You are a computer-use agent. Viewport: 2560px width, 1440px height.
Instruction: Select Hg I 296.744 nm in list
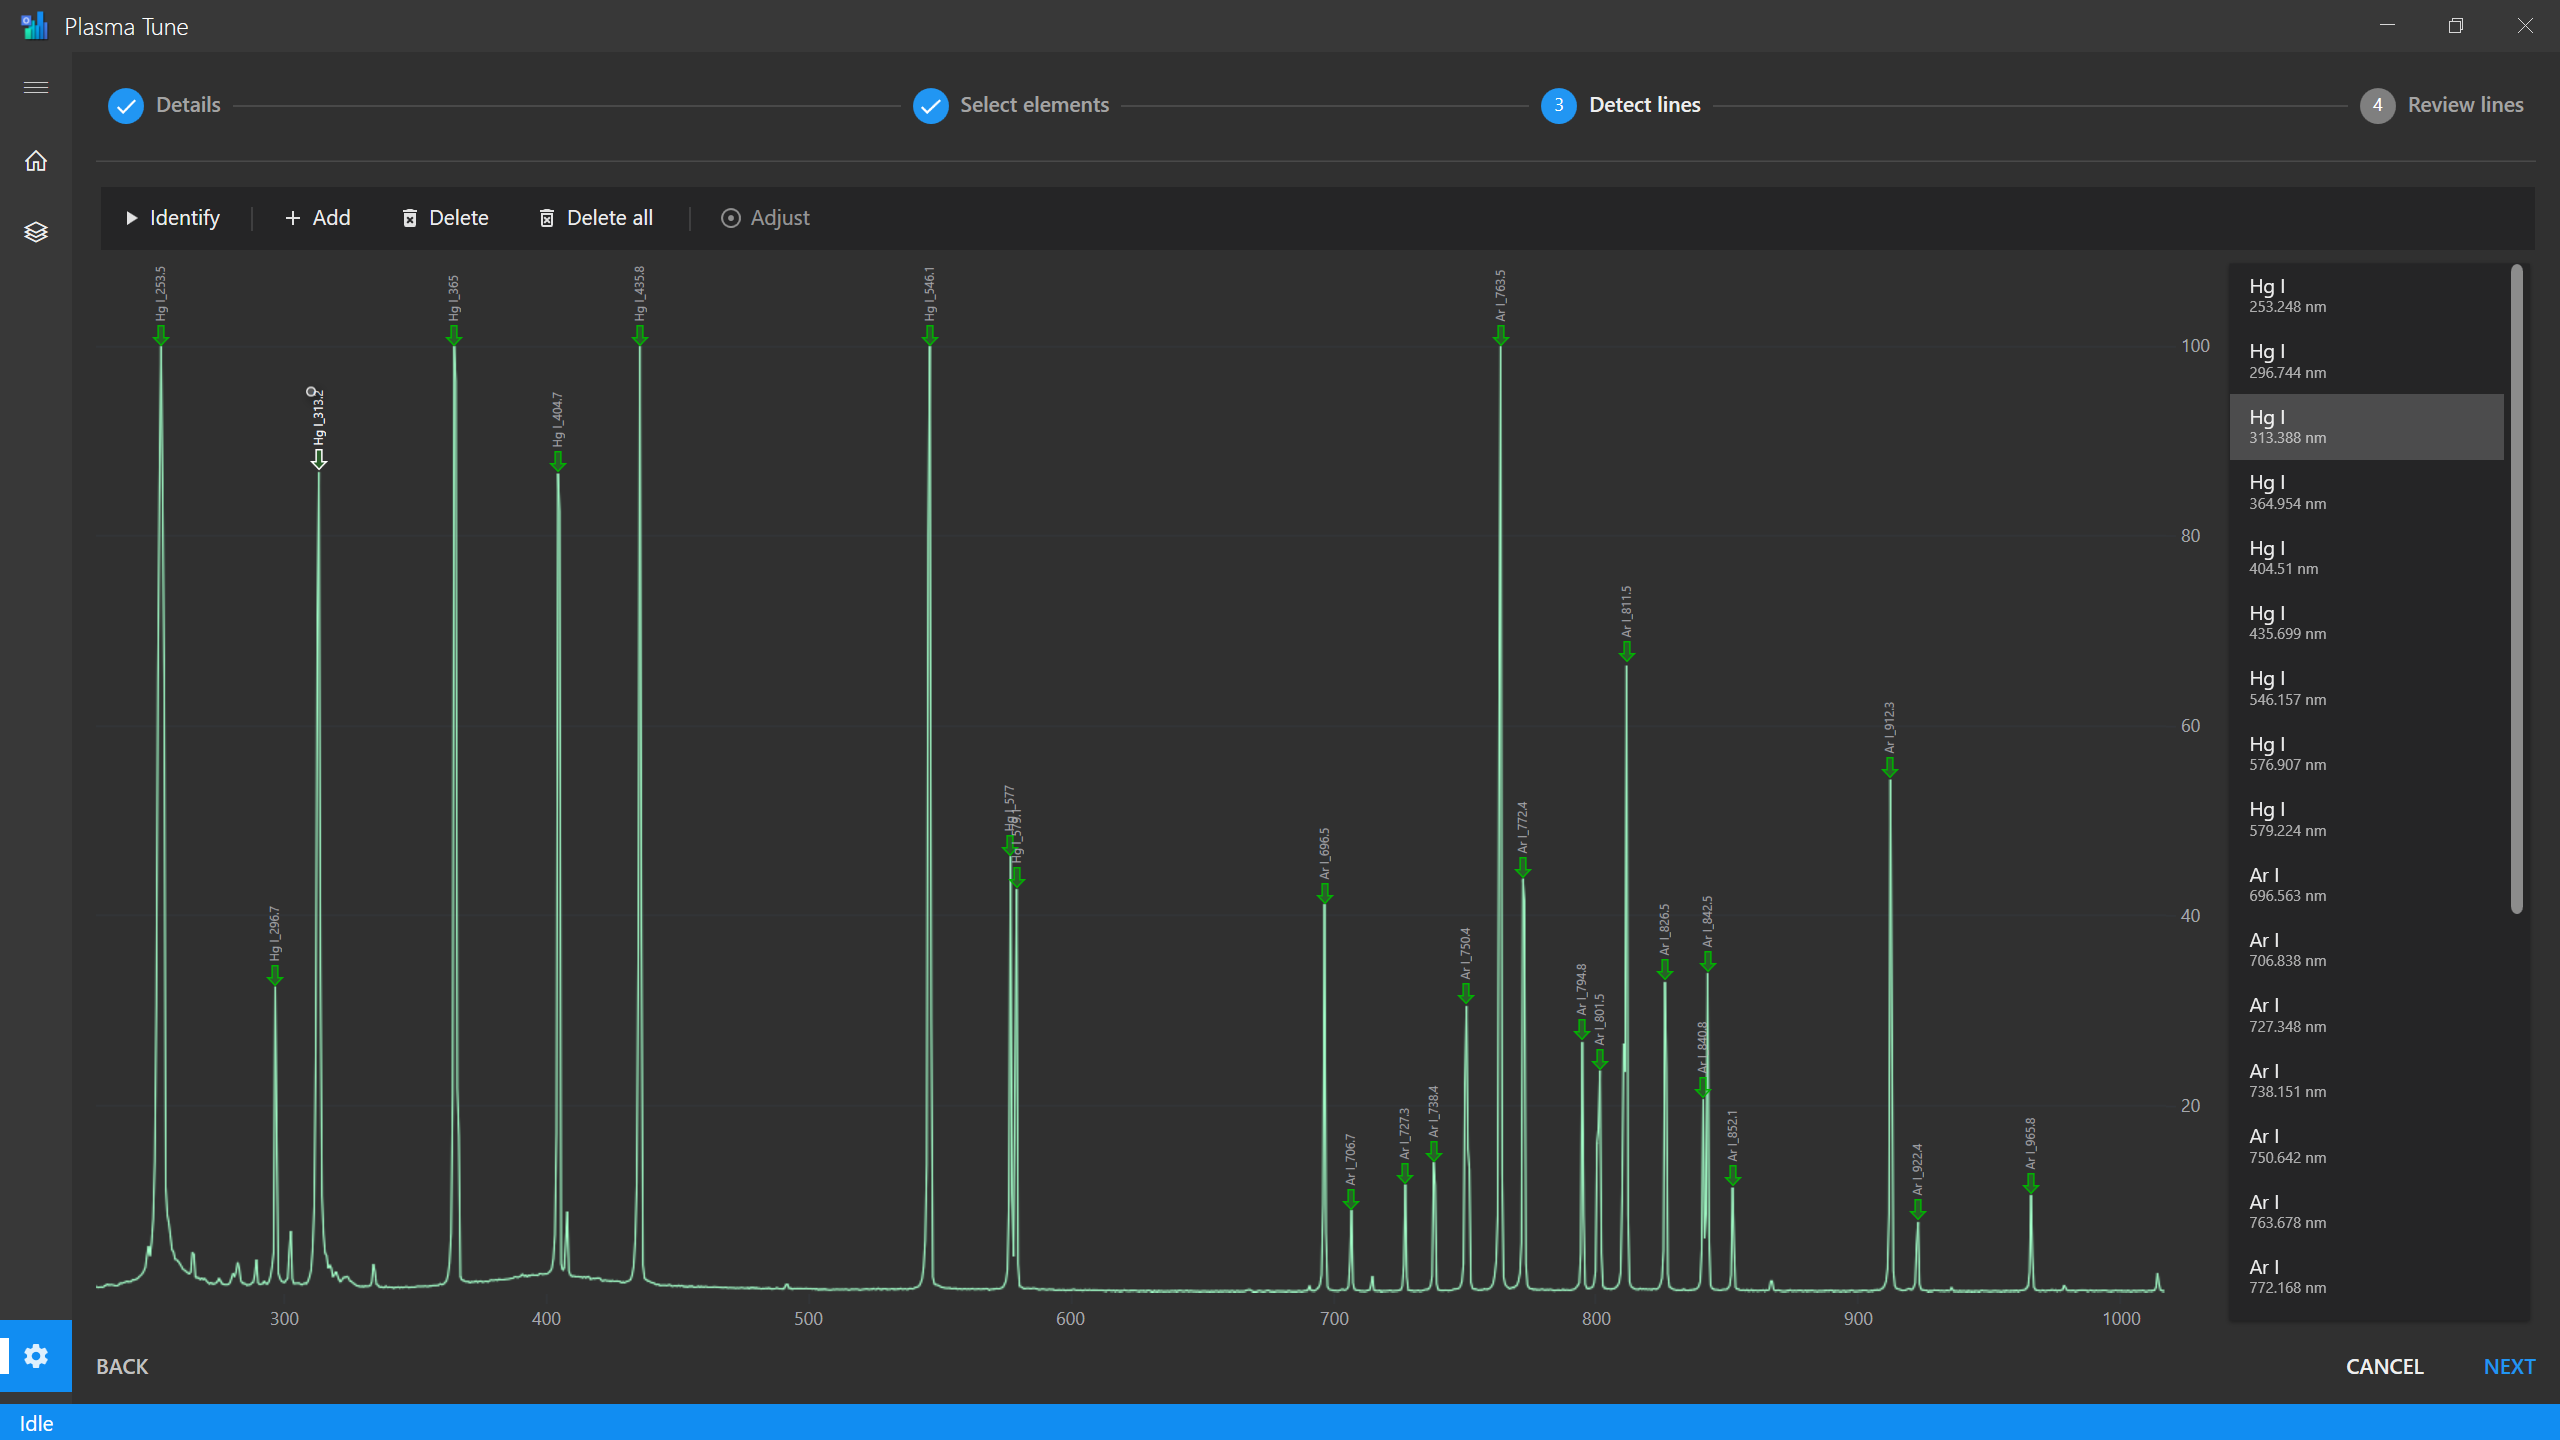click(x=2366, y=361)
